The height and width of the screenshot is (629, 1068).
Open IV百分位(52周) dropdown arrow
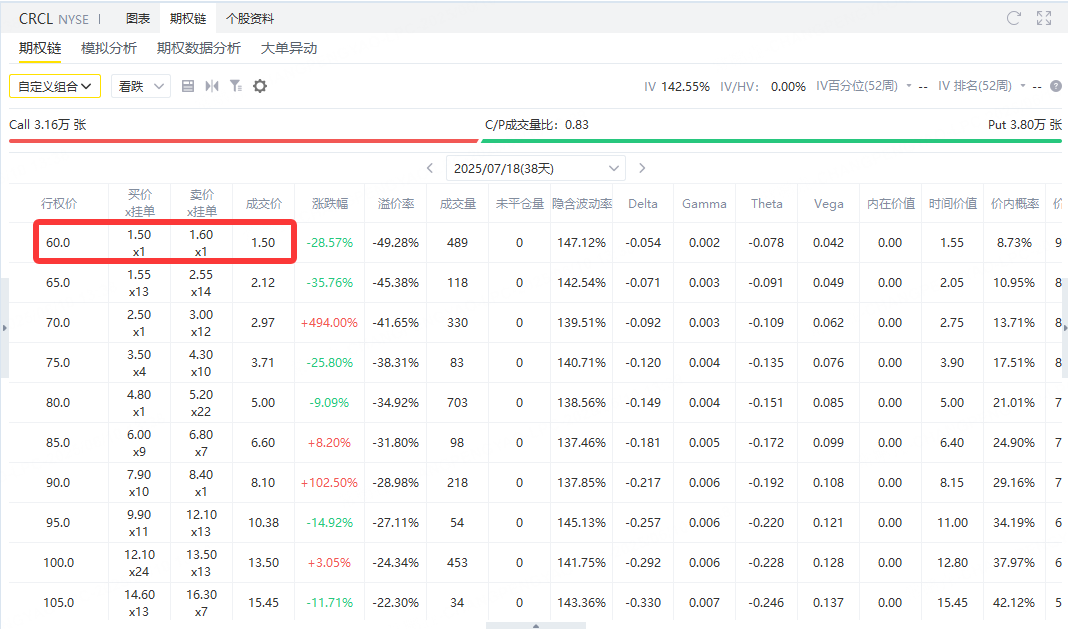[x=909, y=86]
